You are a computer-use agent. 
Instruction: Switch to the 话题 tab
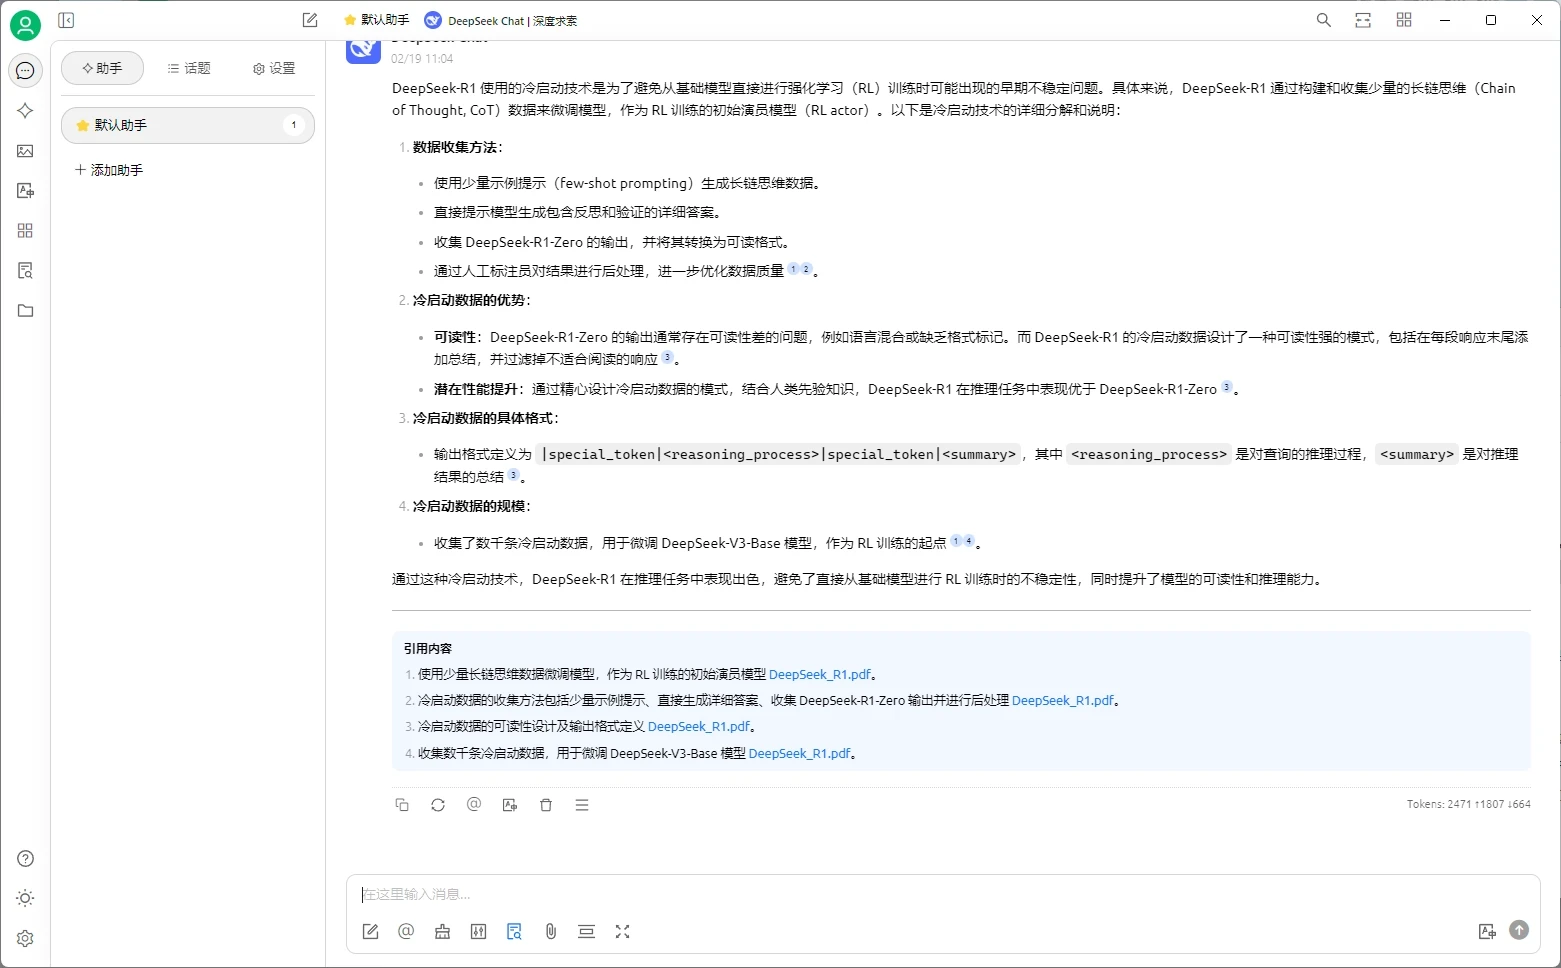click(188, 68)
